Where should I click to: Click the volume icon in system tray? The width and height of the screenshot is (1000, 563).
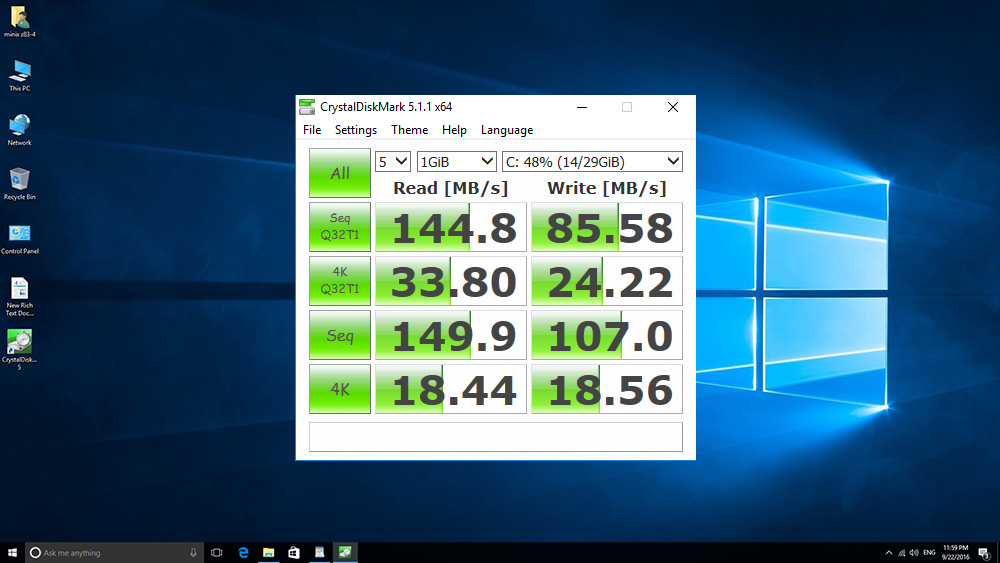point(914,552)
